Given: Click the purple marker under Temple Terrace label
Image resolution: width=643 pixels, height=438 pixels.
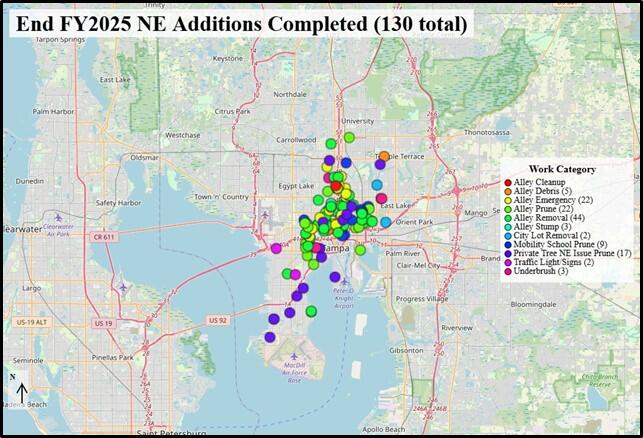Looking at the screenshot, I should coord(380,164).
